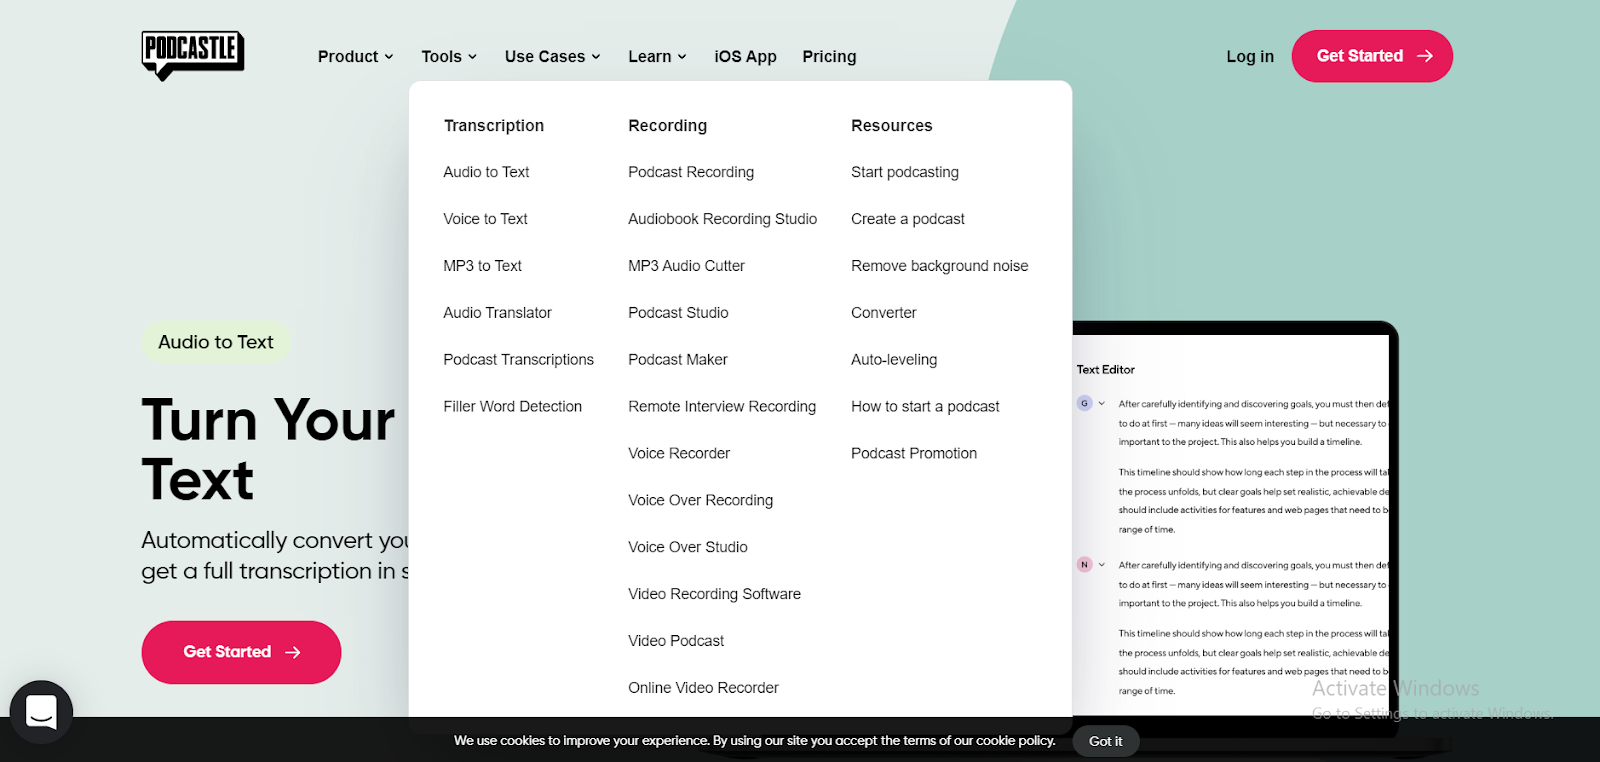
Task: Accept cookies with Got it button
Action: (x=1105, y=741)
